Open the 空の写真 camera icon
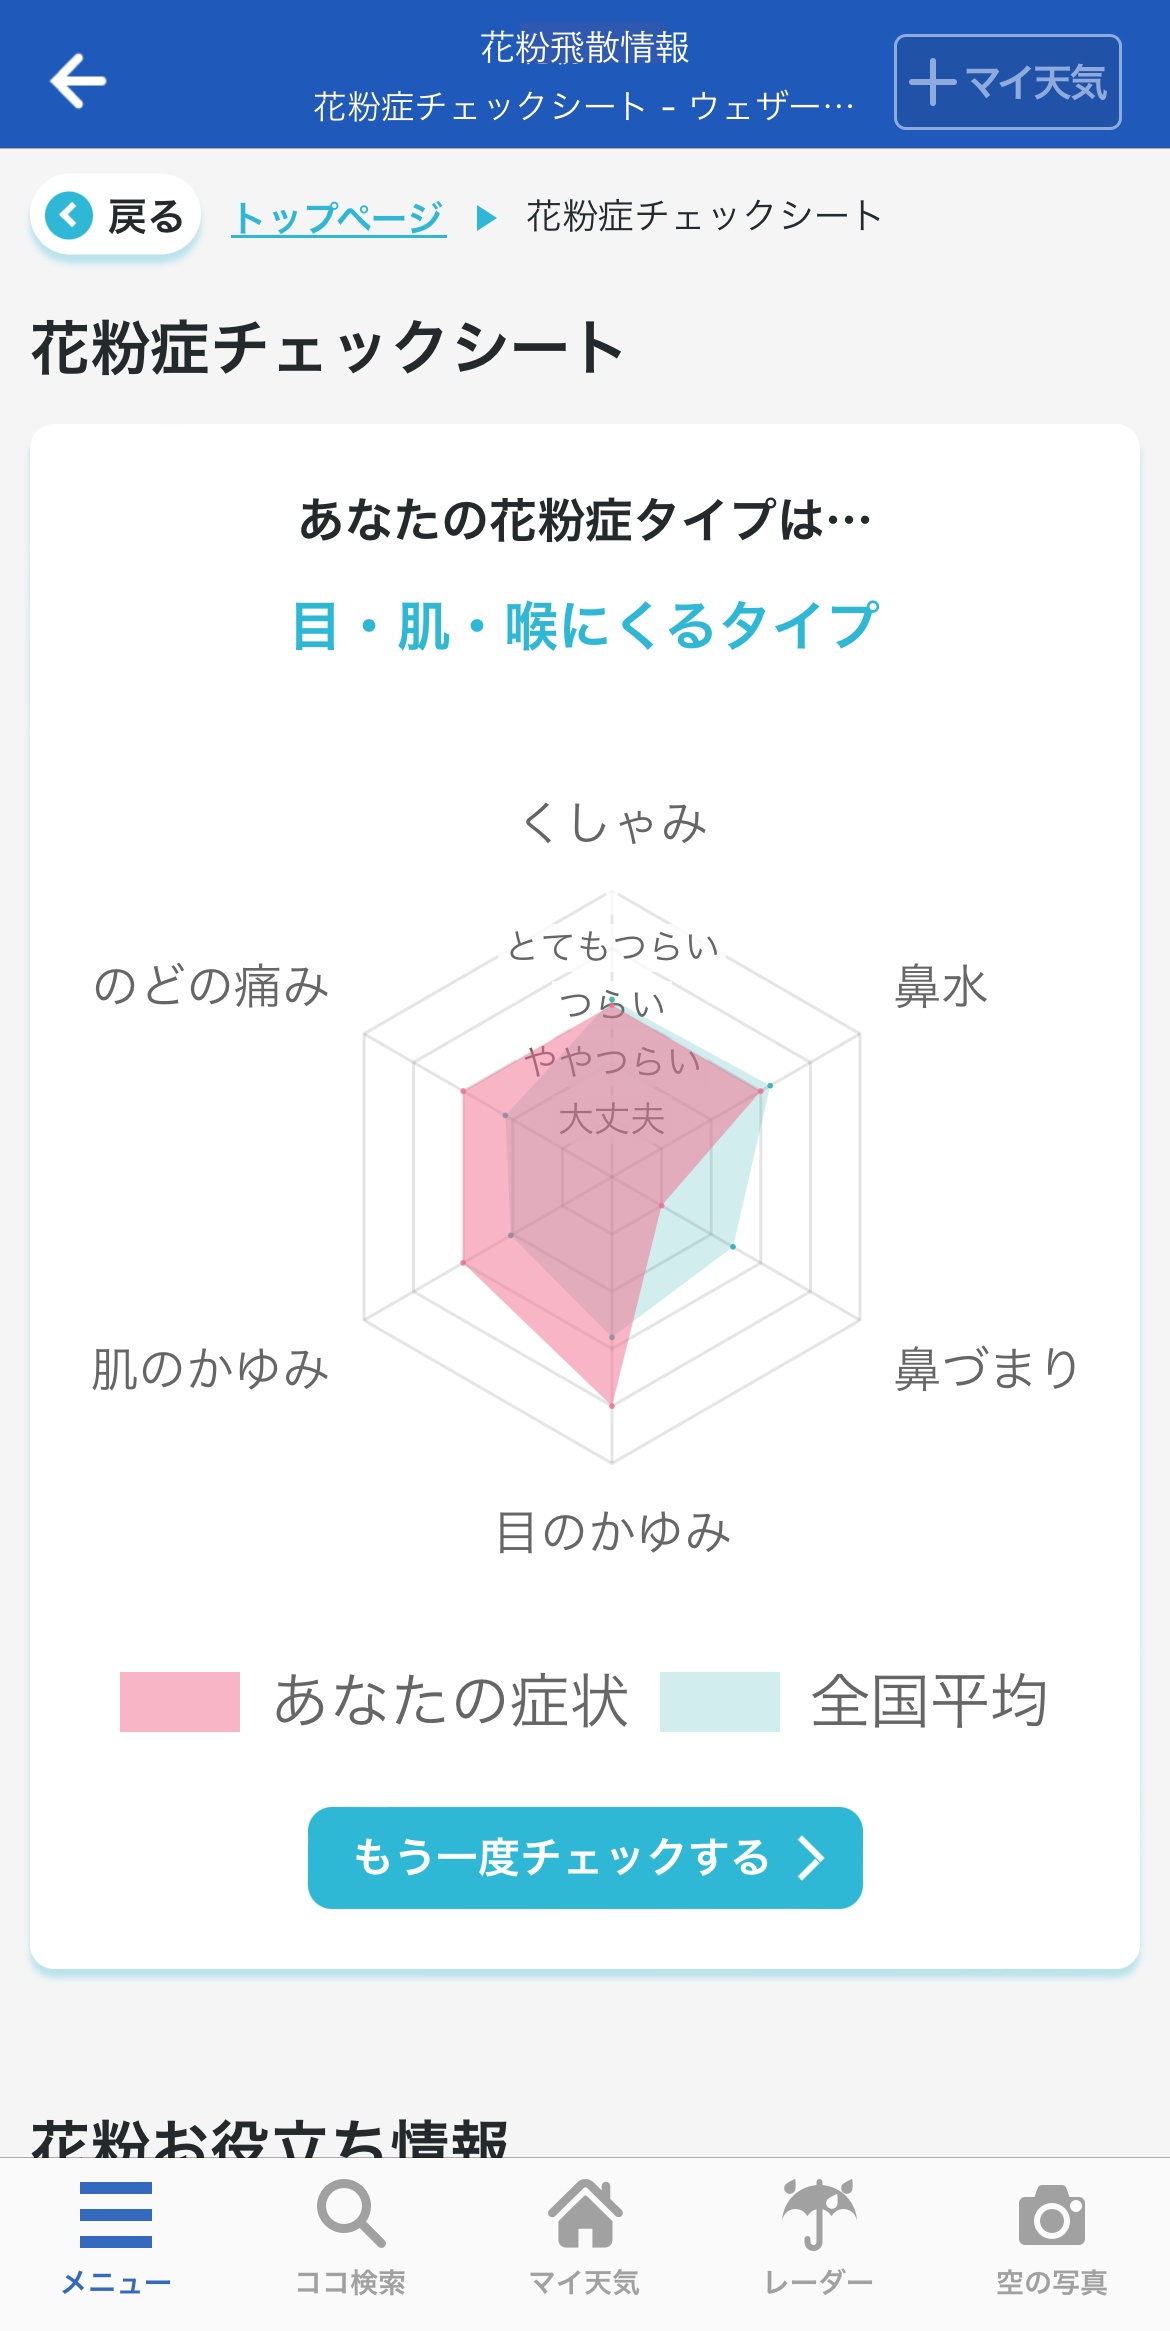The width and height of the screenshot is (1170, 2331). 1052,2215
